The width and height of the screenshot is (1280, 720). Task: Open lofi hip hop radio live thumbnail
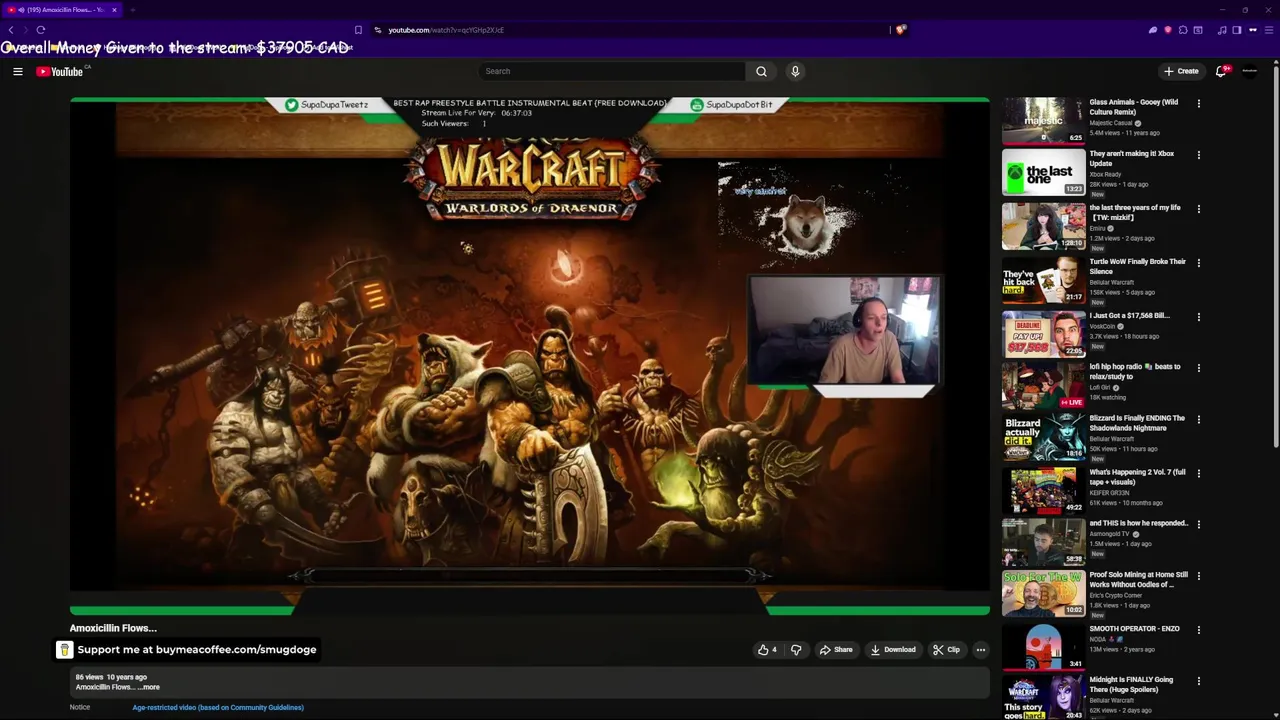click(x=1043, y=386)
